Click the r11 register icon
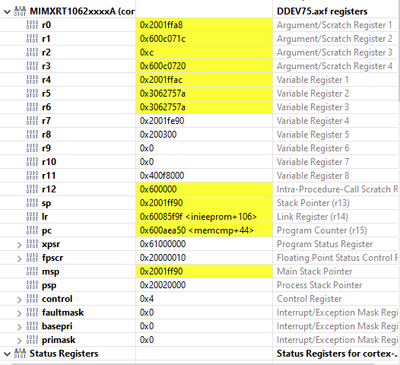400x365 pixels. 32,175
